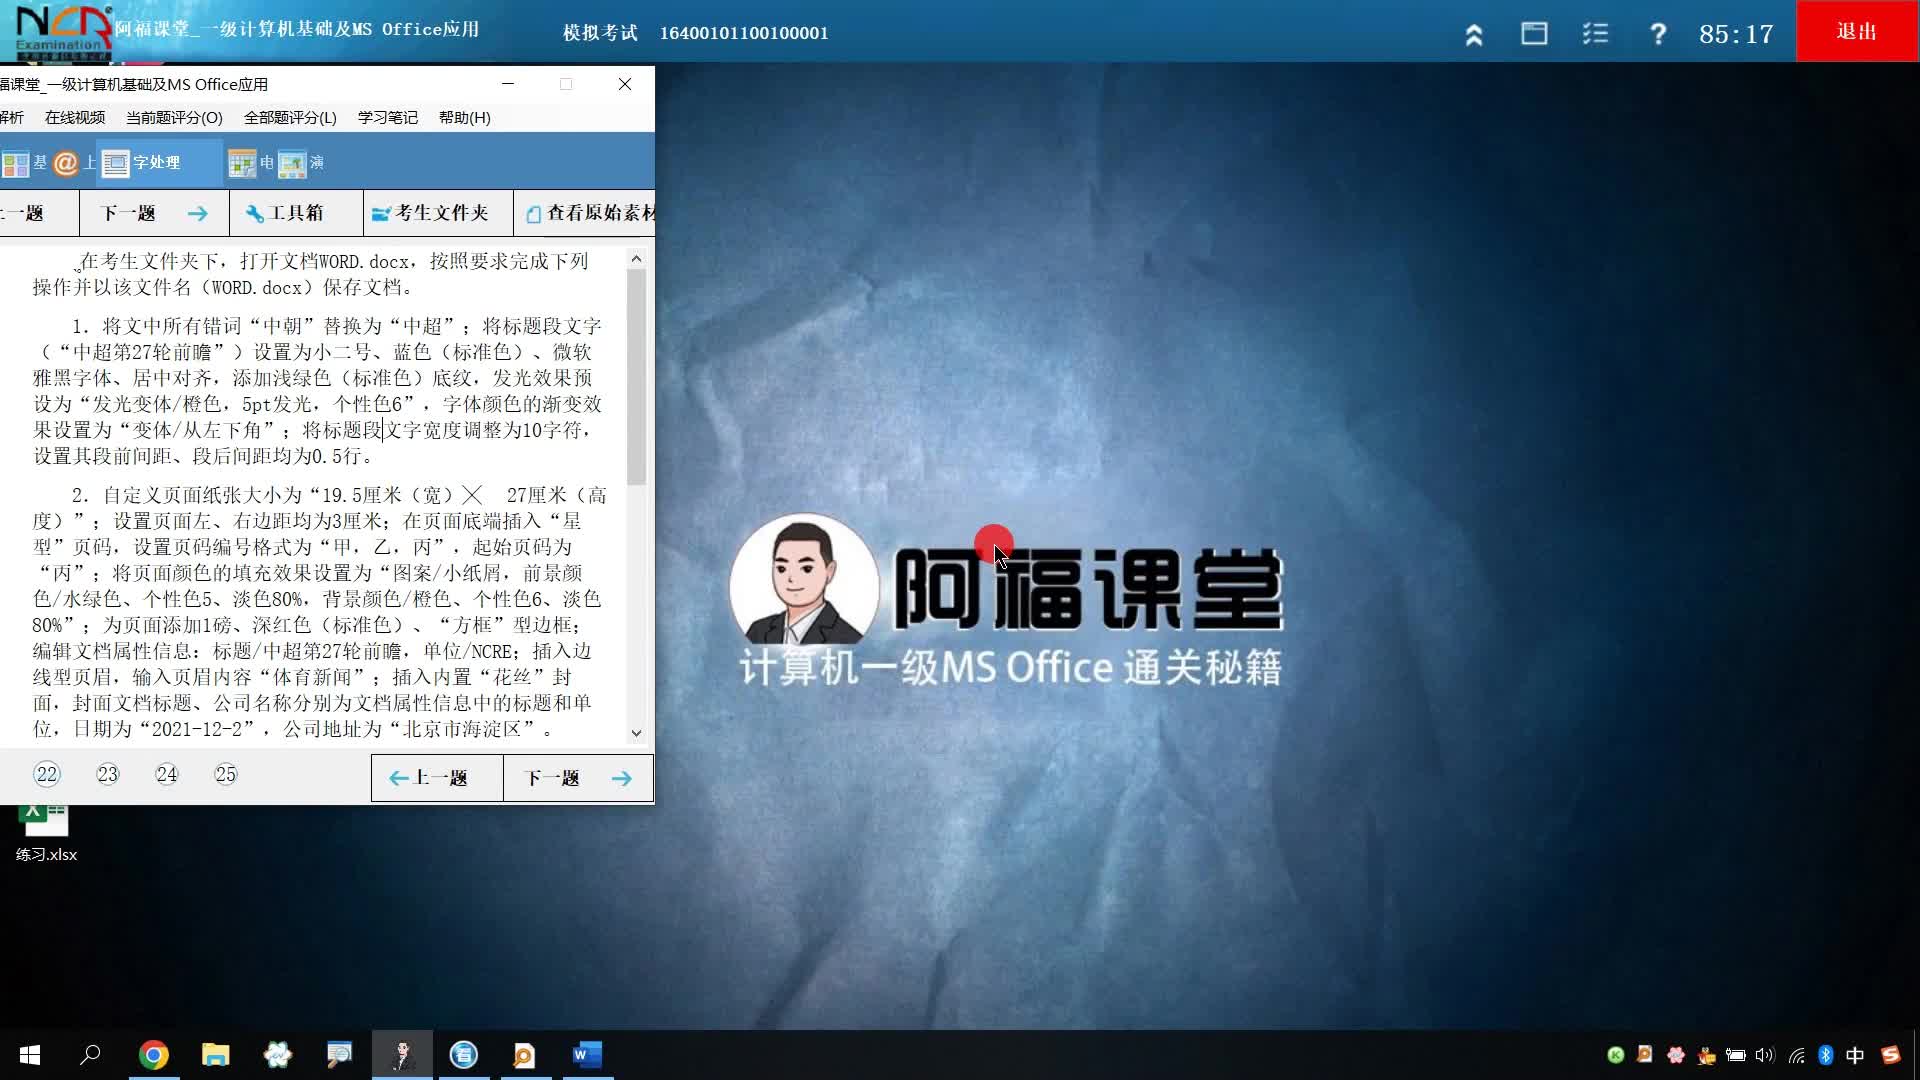Click bottom 上一题 previous question button

(x=437, y=778)
